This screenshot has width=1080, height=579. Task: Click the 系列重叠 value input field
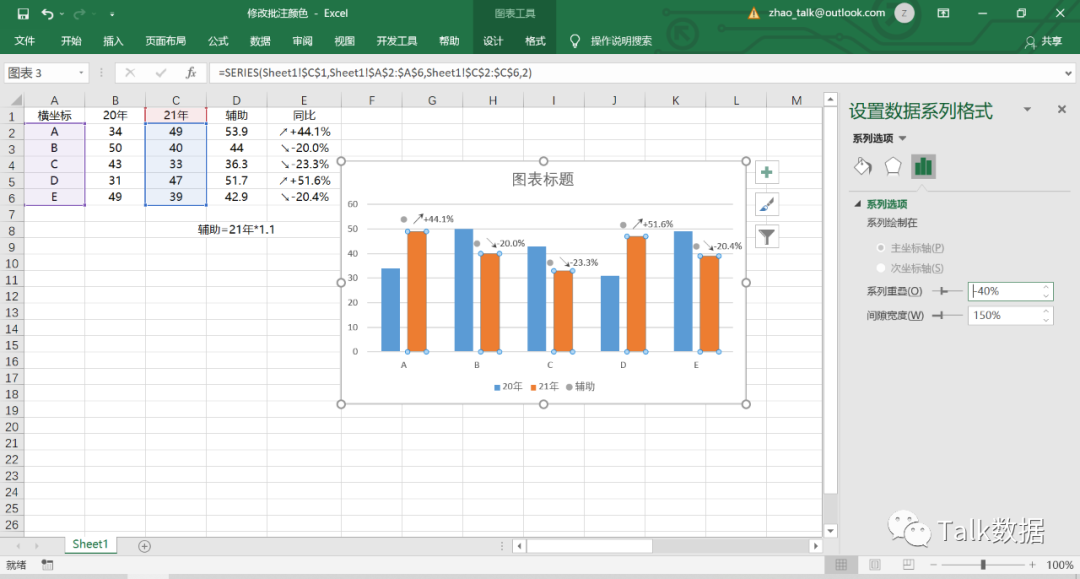(x=1004, y=291)
